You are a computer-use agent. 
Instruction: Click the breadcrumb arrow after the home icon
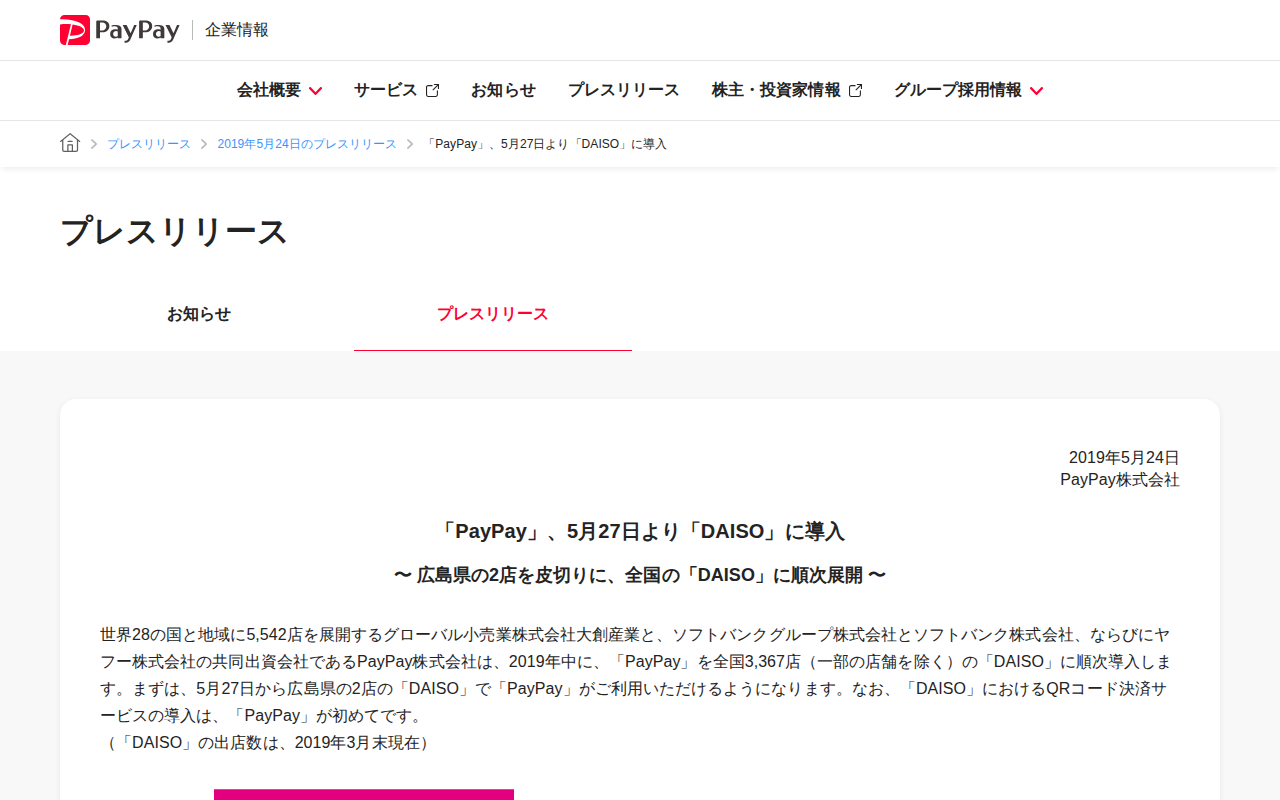(x=94, y=144)
